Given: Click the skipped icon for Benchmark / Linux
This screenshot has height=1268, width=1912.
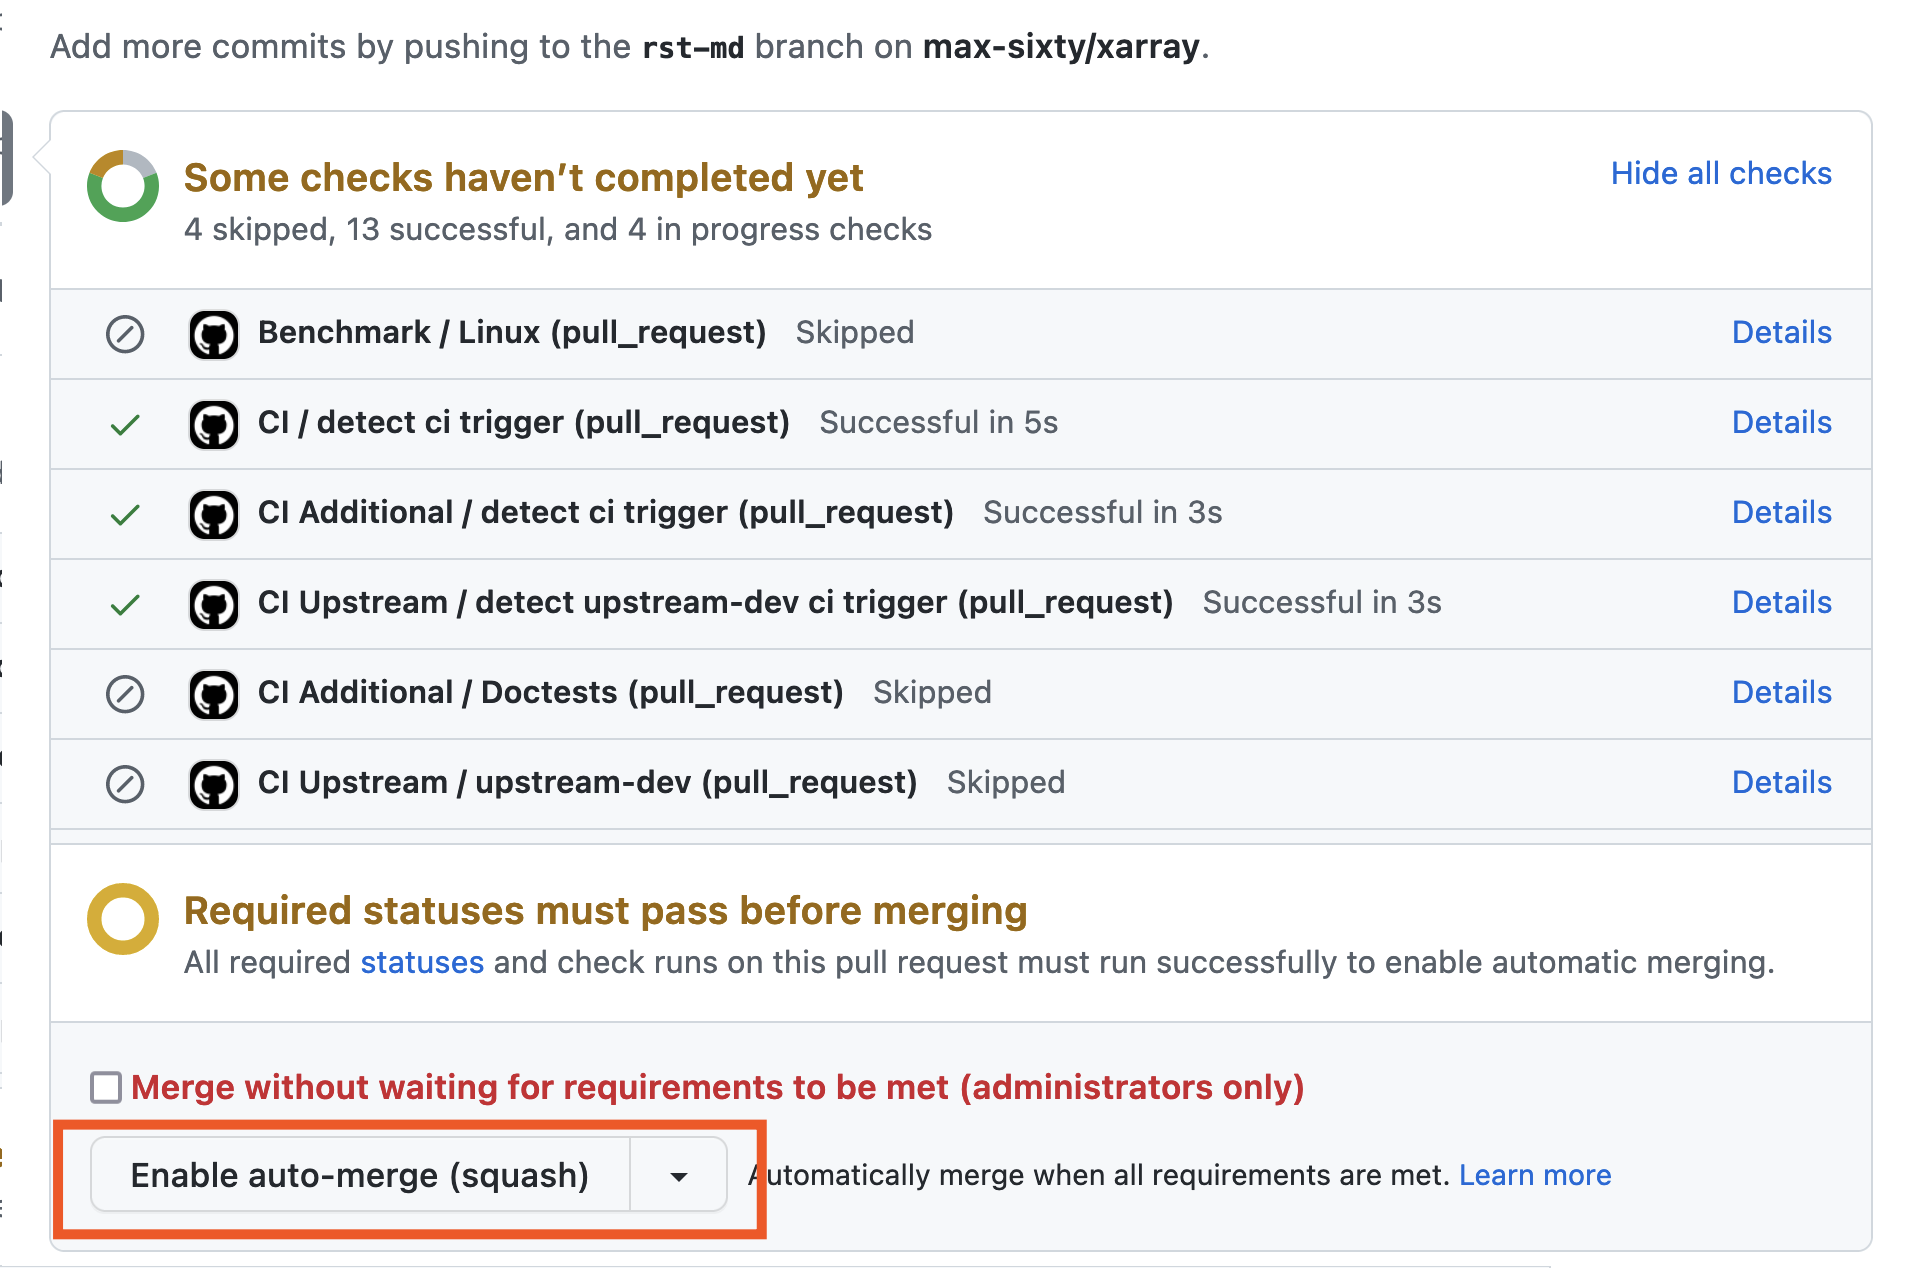Looking at the screenshot, I should coord(125,334).
